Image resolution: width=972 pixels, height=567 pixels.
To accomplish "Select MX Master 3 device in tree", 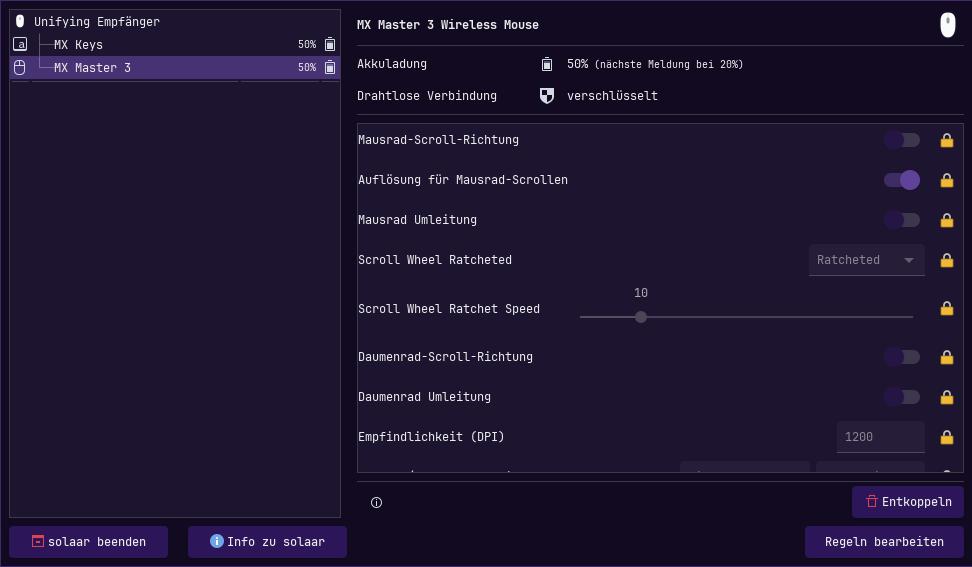I will click(x=175, y=67).
